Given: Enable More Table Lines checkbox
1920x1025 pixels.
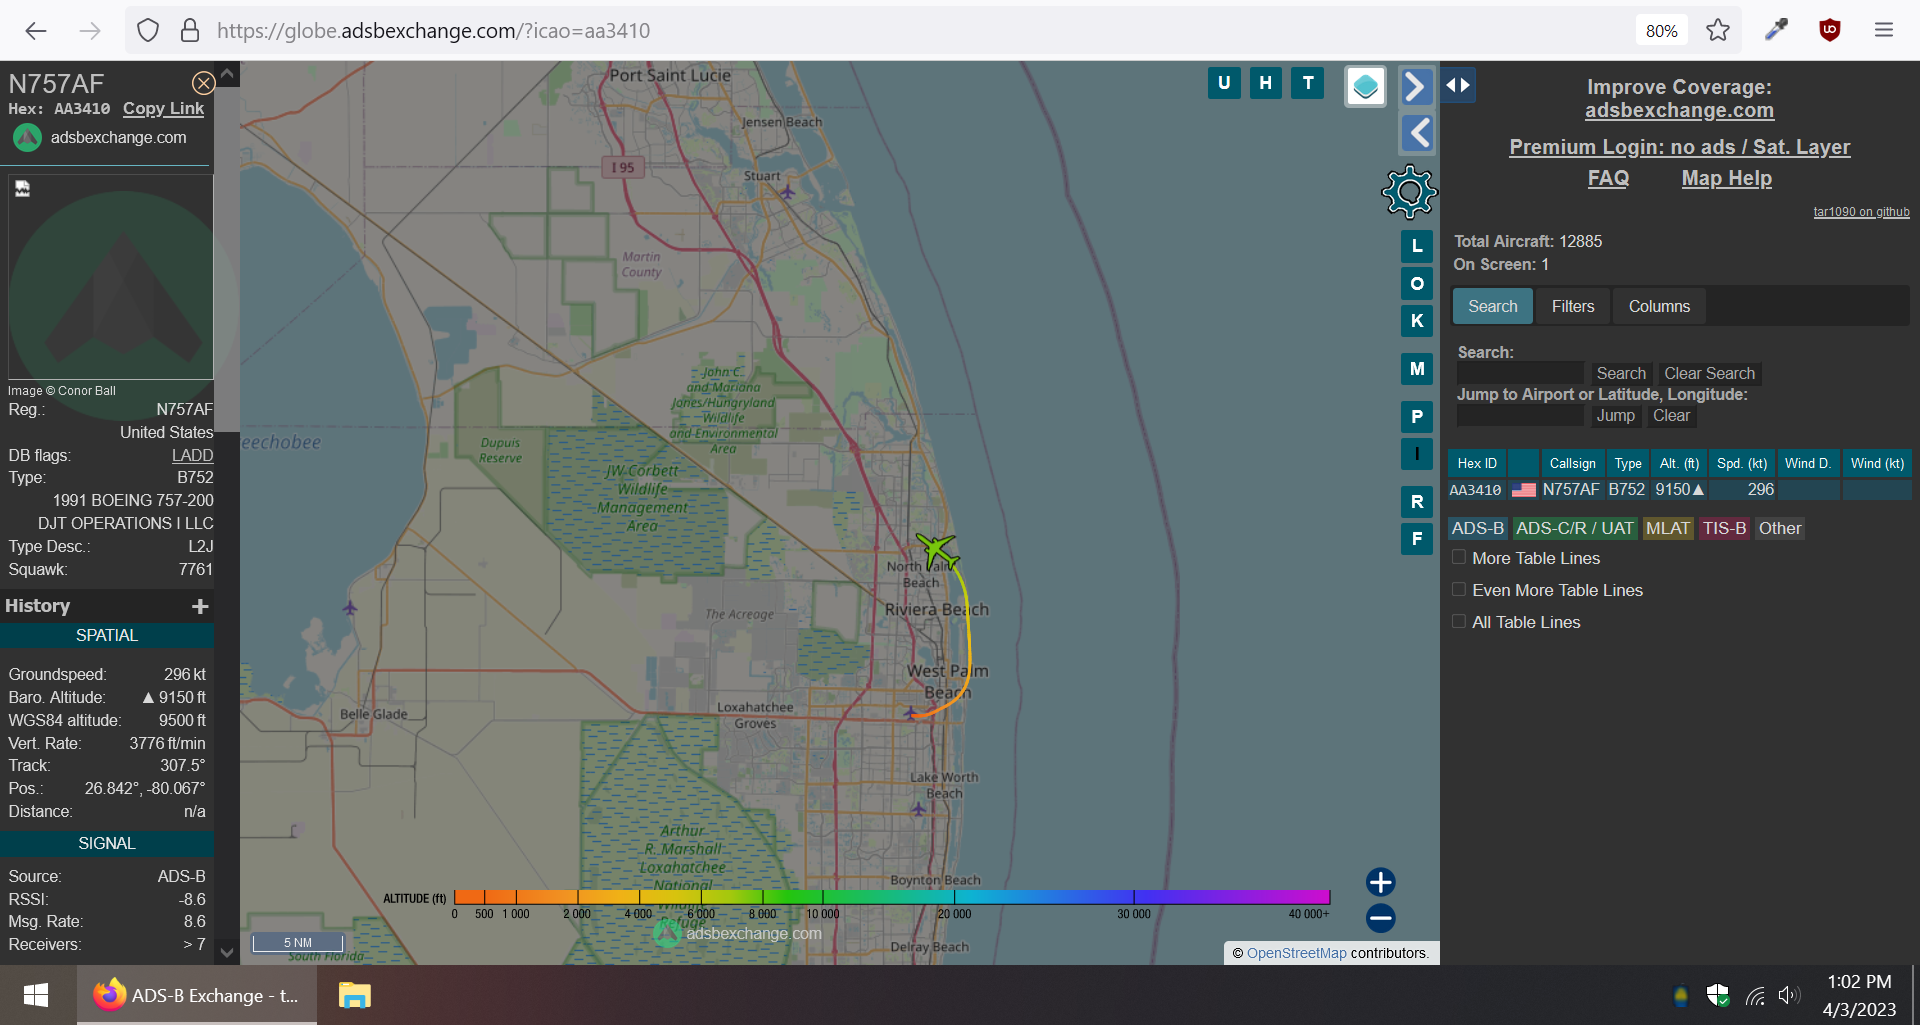Looking at the screenshot, I should tap(1459, 557).
